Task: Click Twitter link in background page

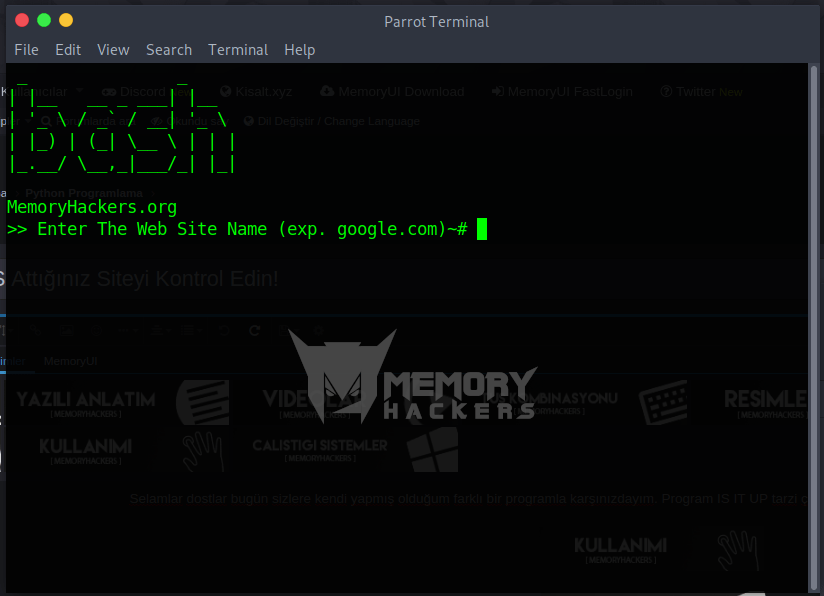Action: 695,92
